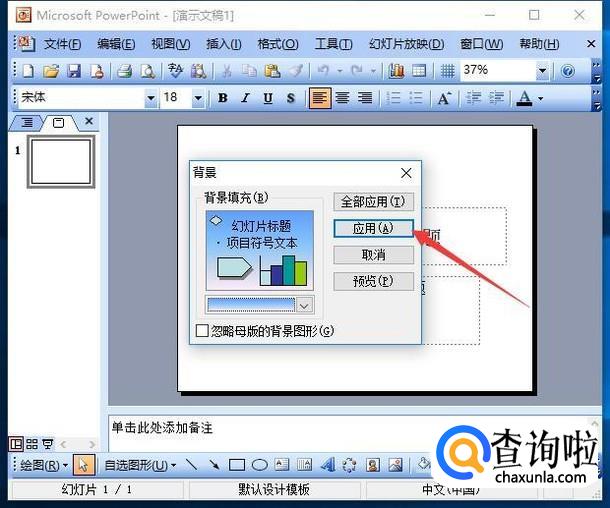Select Align Left alignment

pyautogui.click(x=320, y=98)
